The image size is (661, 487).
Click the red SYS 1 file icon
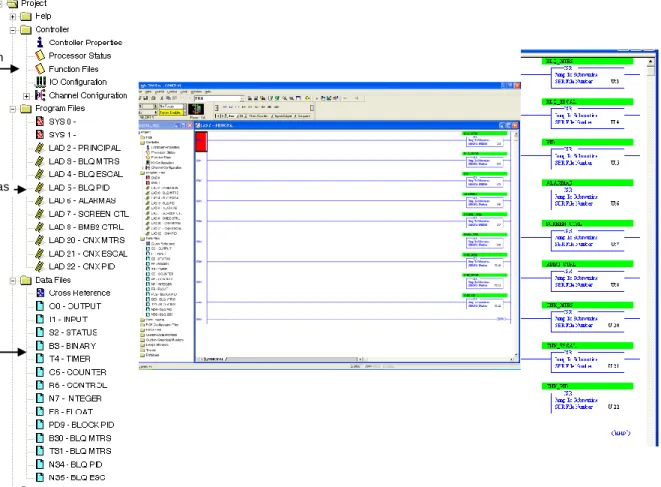[x=40, y=135]
